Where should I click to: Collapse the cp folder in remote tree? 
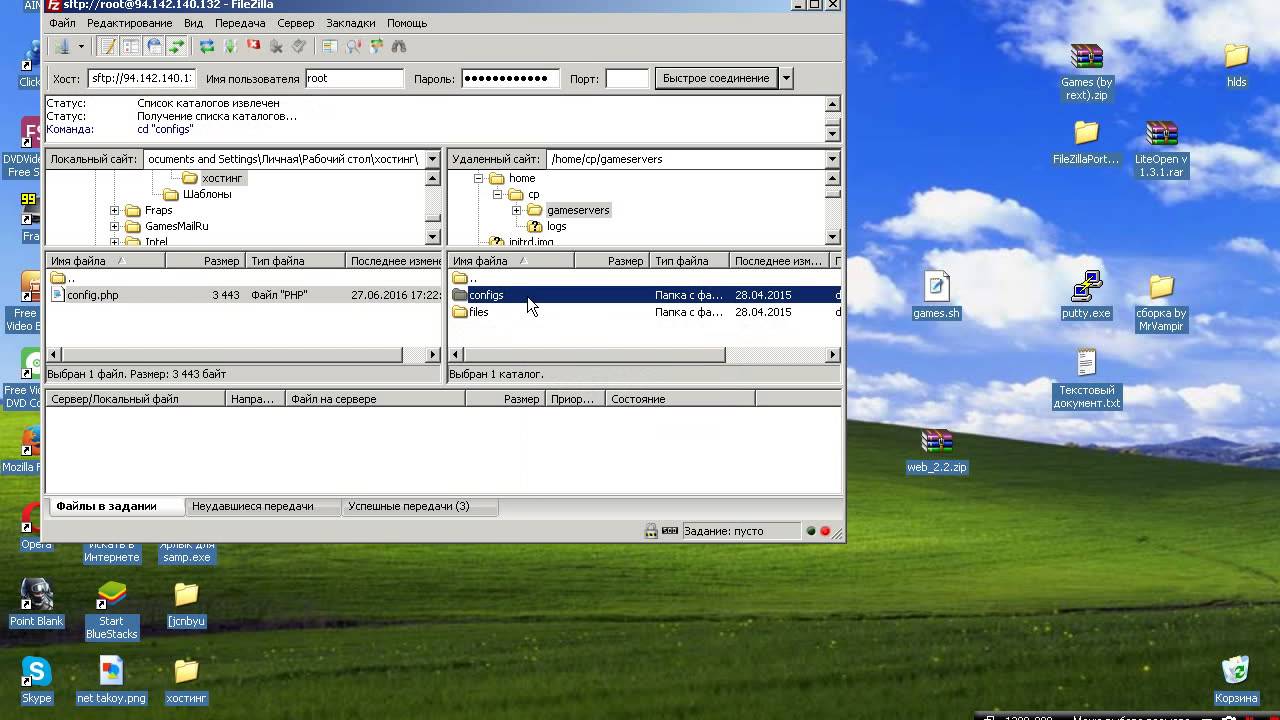coord(497,194)
